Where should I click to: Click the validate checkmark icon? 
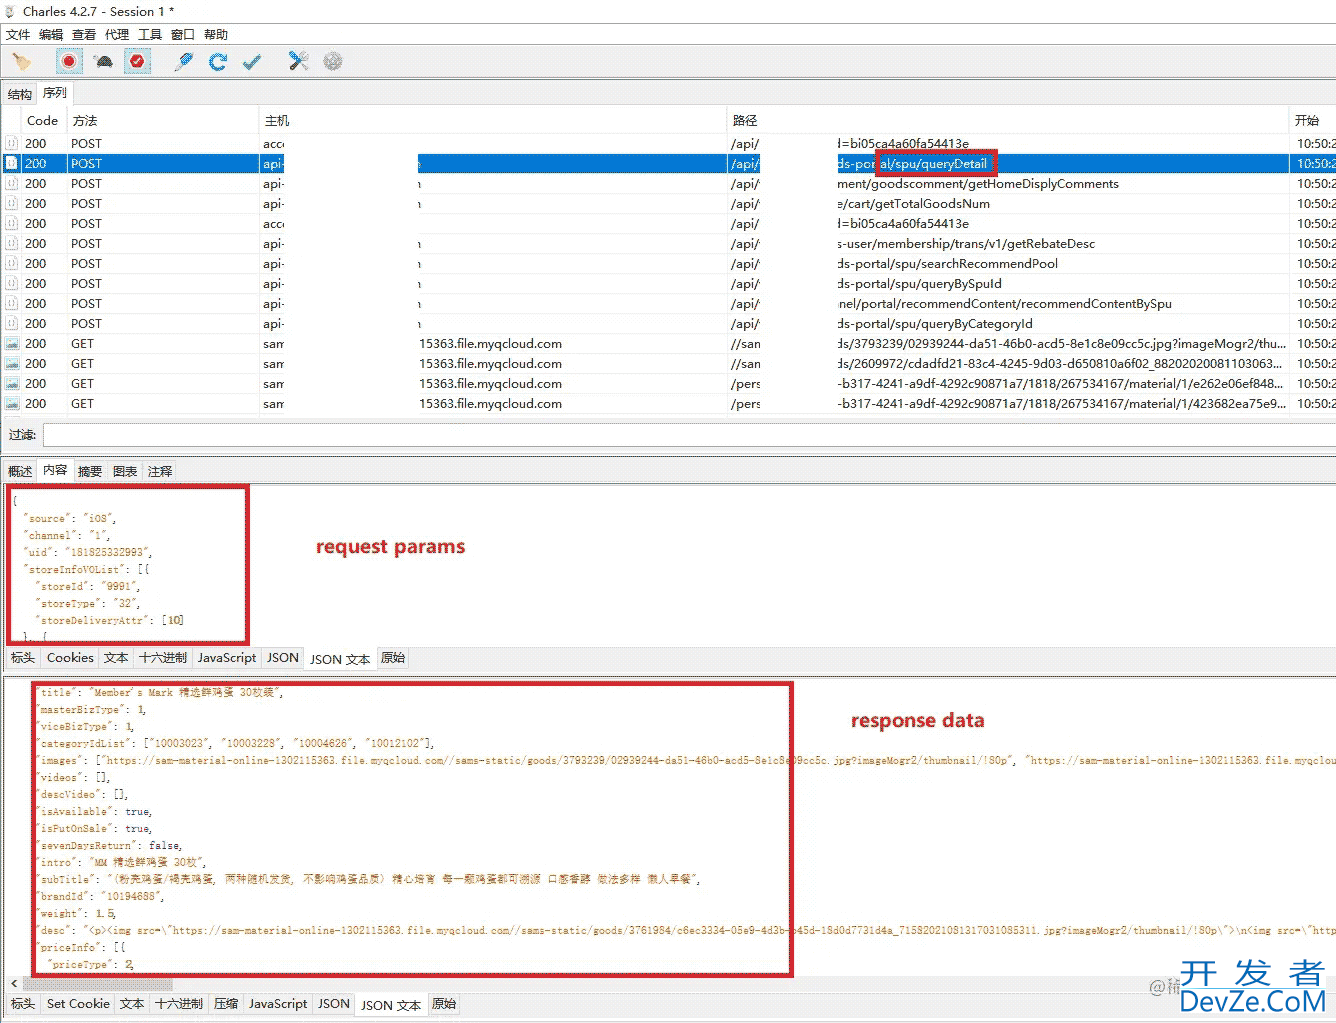[252, 62]
